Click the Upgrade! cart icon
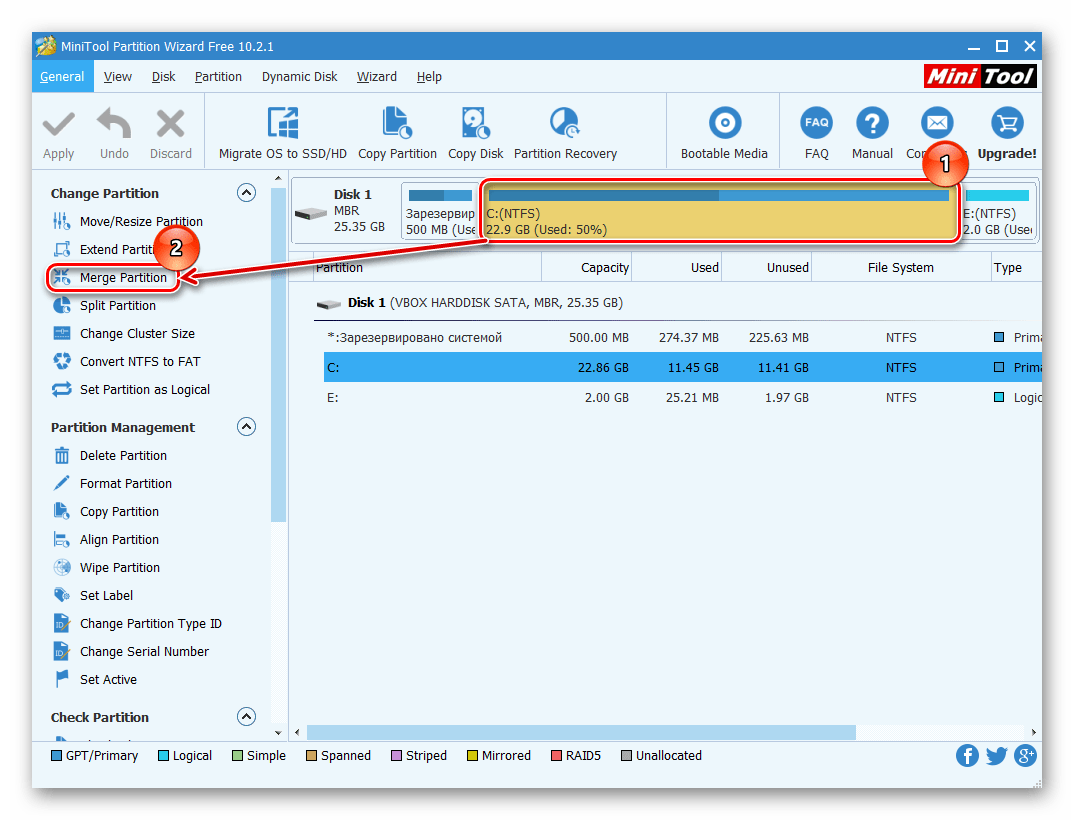The height and width of the screenshot is (820, 1074). [1007, 123]
